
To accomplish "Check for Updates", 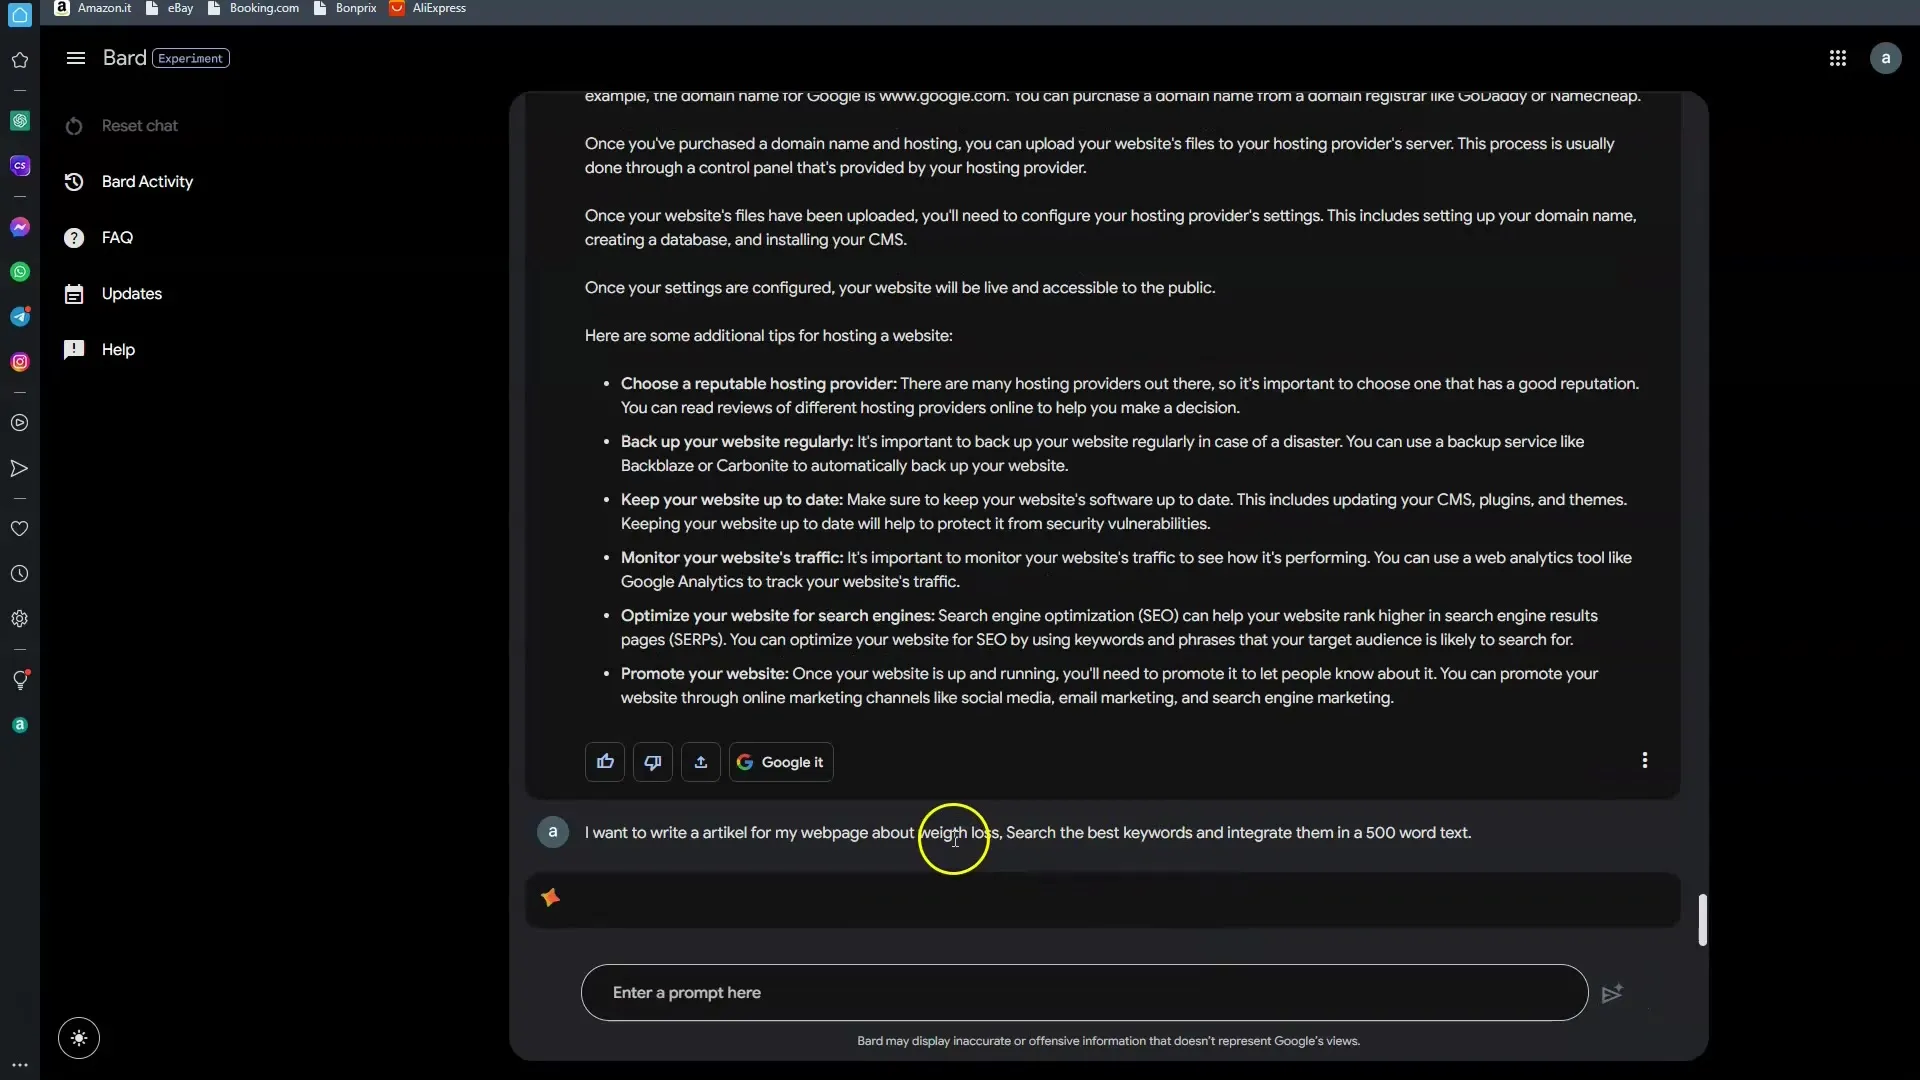I will (132, 293).
